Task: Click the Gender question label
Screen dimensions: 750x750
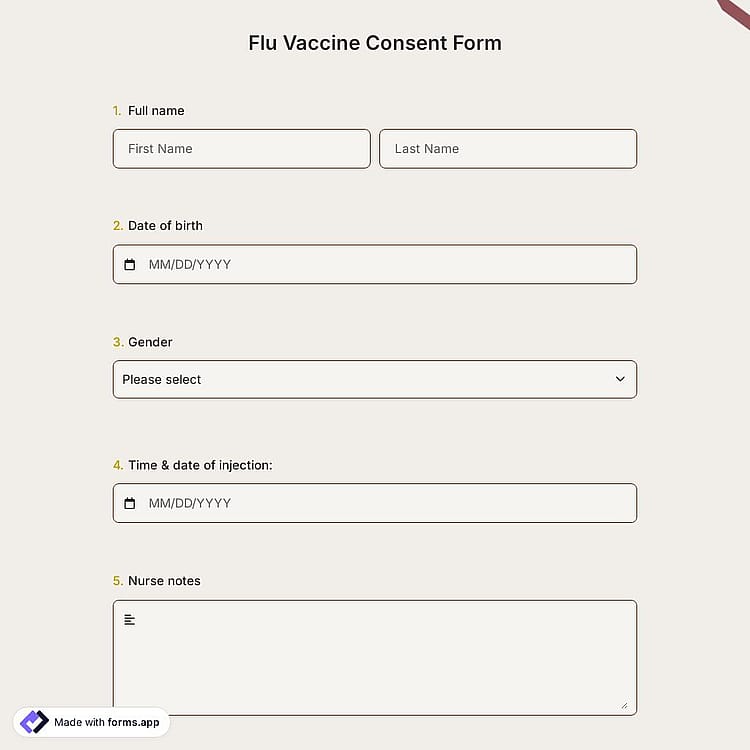Action: (x=150, y=342)
